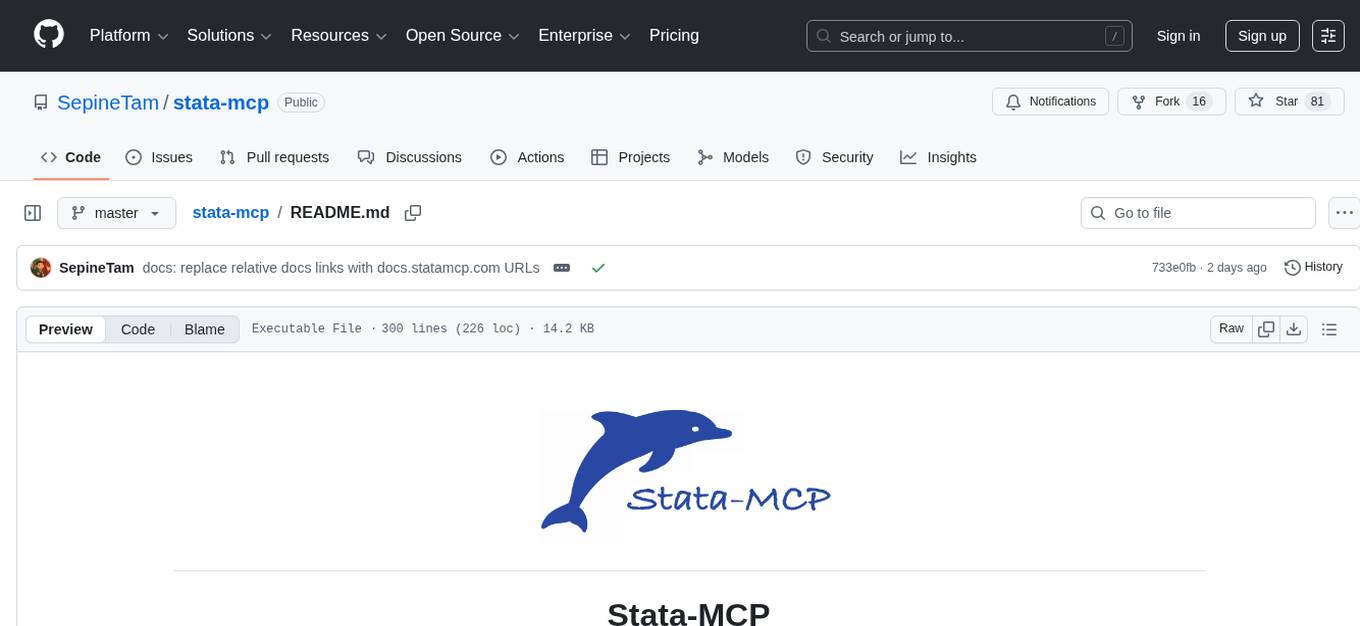Expand the truncated commit message ellipsis
The image size is (1360, 626).
(561, 267)
